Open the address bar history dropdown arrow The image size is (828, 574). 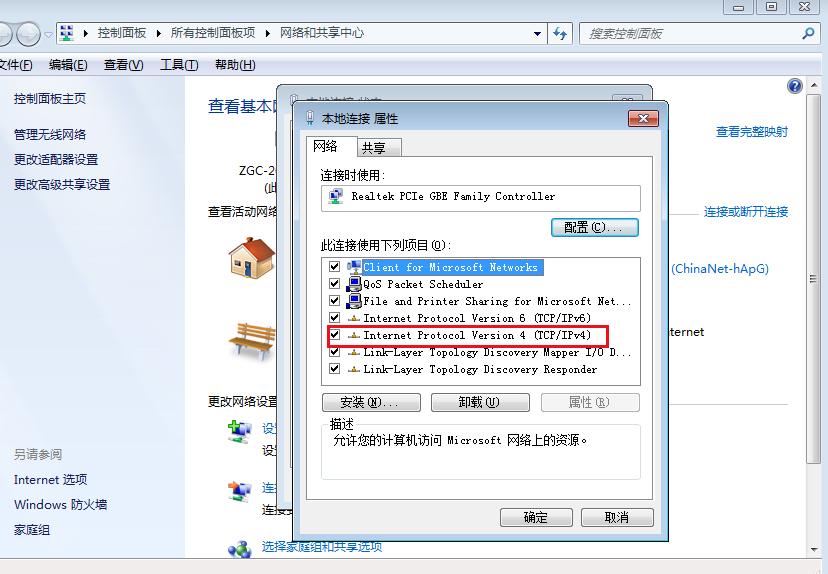click(x=537, y=34)
